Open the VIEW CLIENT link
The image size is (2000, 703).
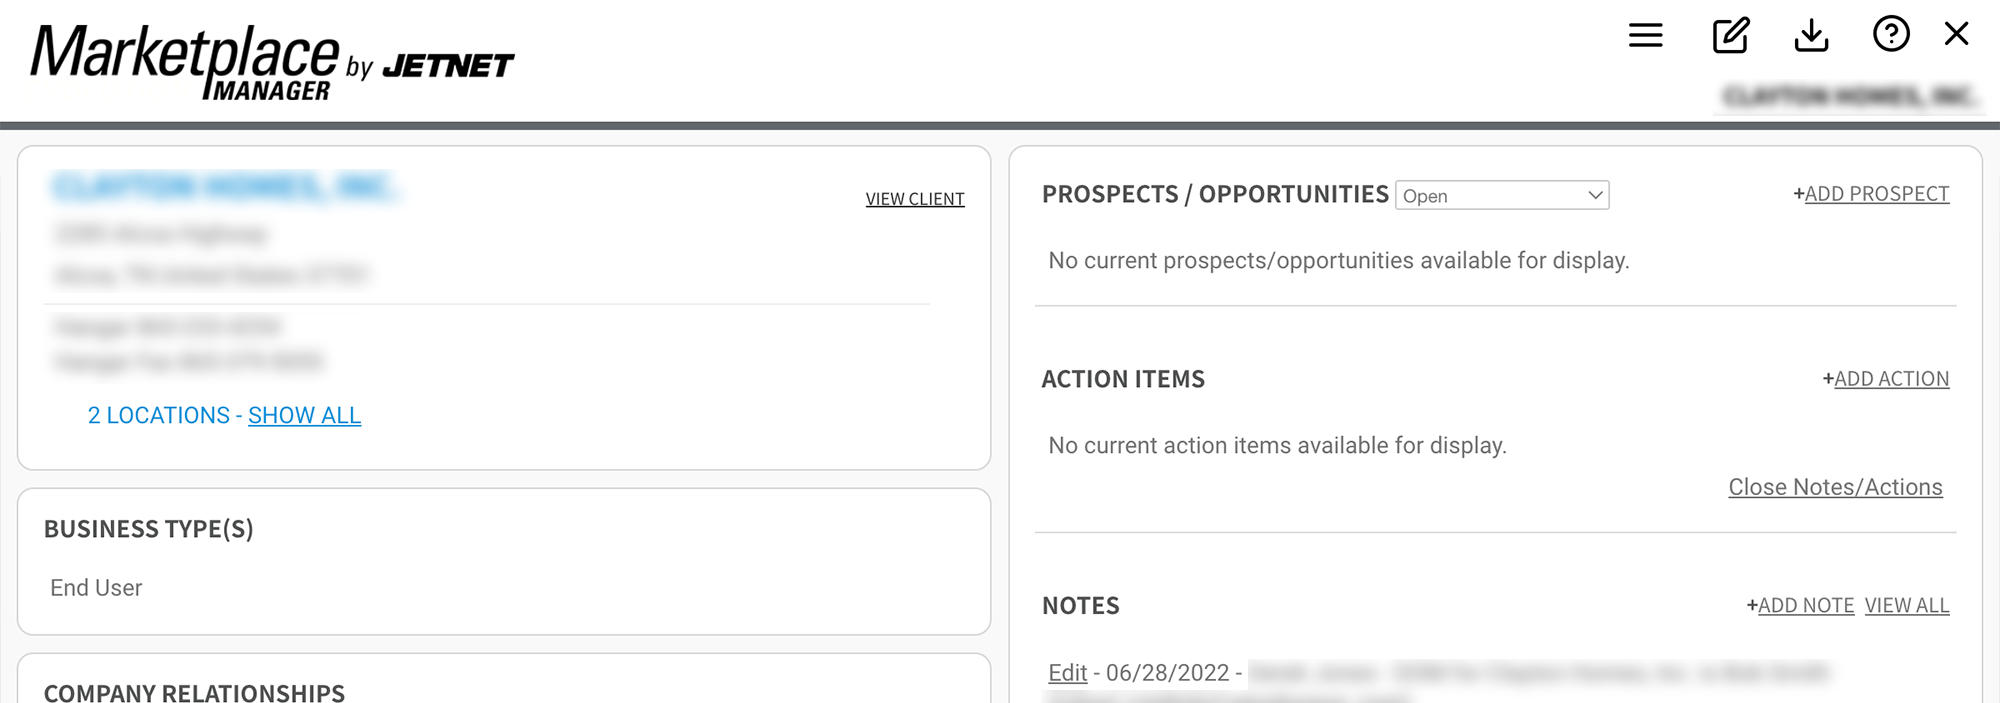point(914,199)
